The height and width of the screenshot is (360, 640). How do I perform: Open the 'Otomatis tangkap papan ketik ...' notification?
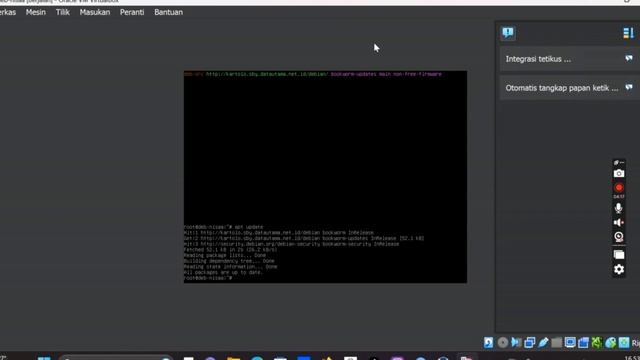coord(562,88)
